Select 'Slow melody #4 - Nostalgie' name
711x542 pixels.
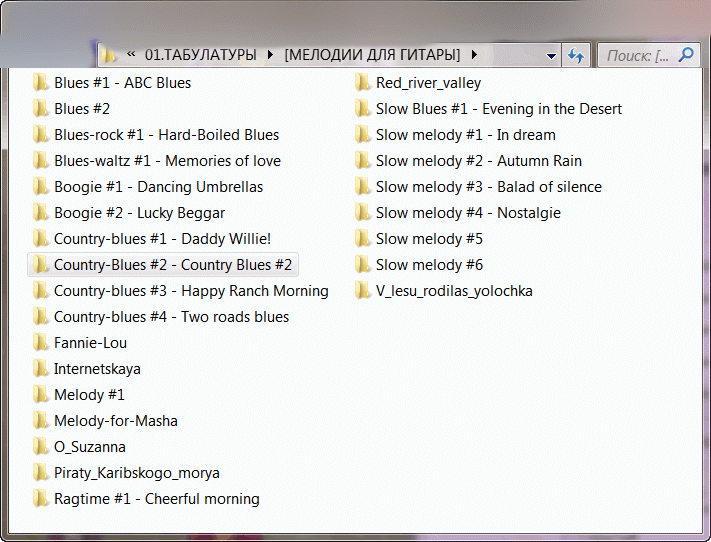tap(468, 213)
